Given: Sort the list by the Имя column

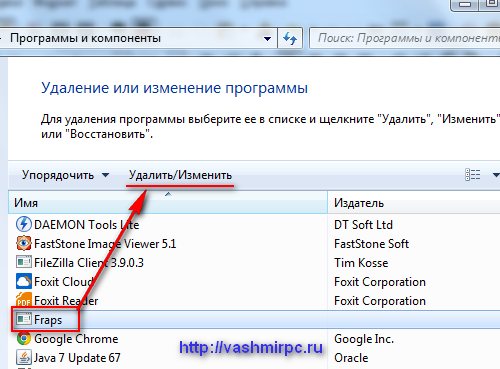Looking at the screenshot, I should (168, 203).
